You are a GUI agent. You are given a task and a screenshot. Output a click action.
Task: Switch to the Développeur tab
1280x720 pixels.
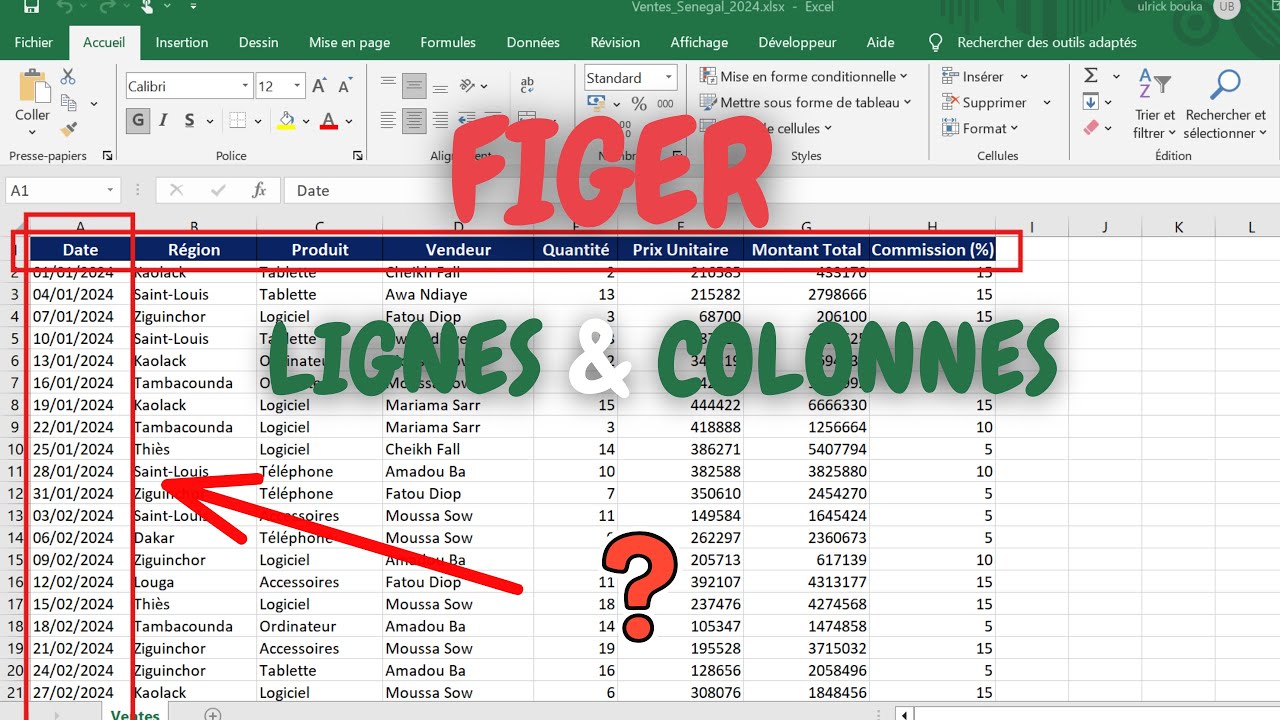click(x=797, y=42)
